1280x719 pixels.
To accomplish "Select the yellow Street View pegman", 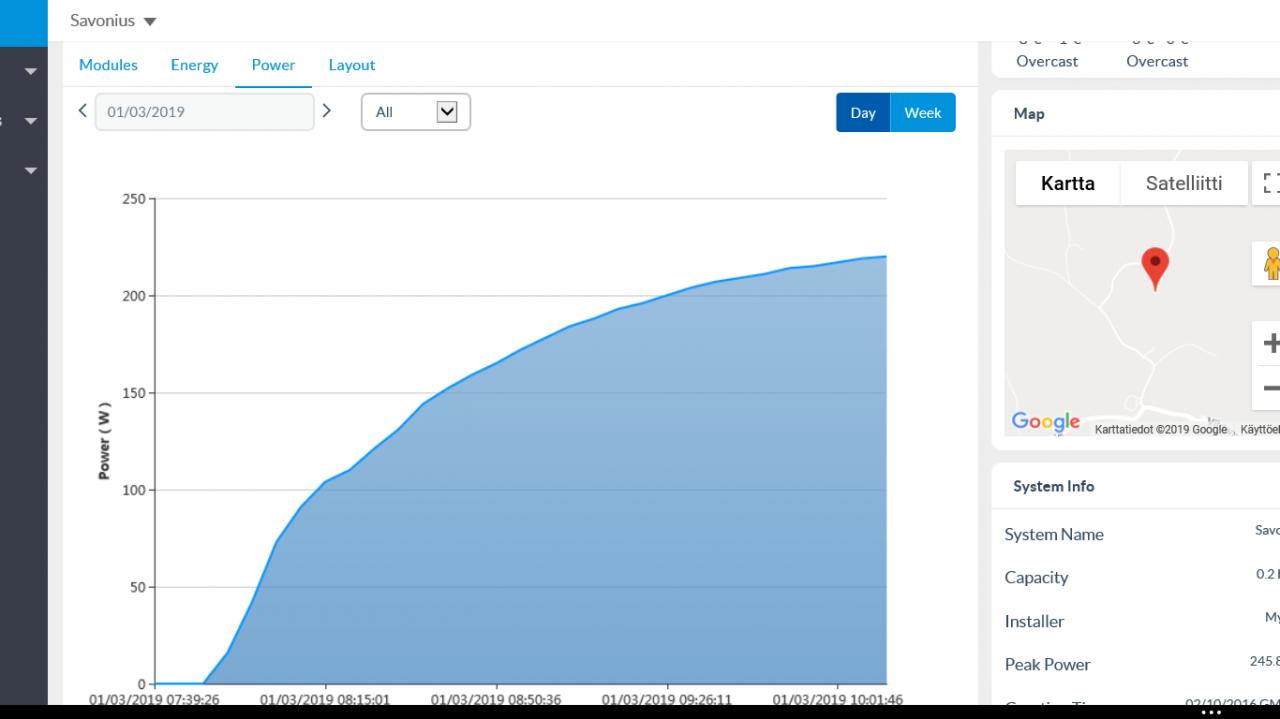I will [x=1270, y=264].
